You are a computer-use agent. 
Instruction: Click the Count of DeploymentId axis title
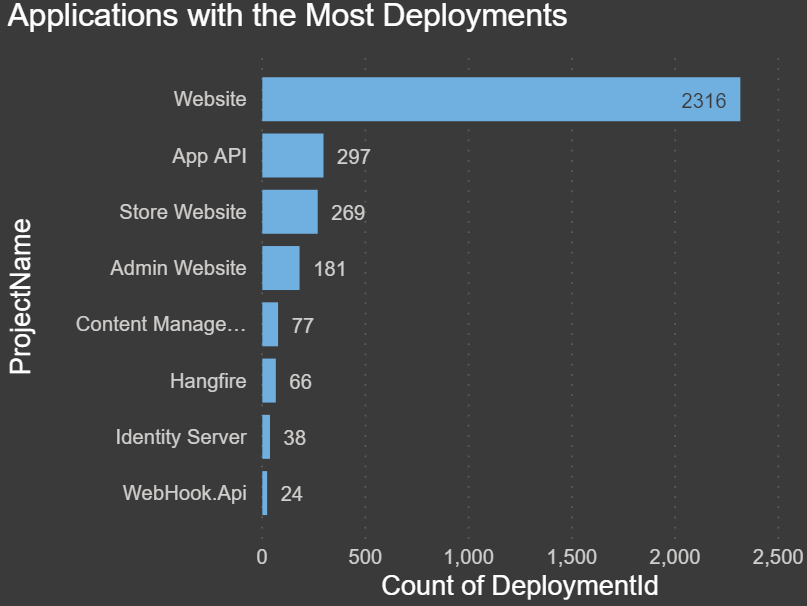point(520,585)
